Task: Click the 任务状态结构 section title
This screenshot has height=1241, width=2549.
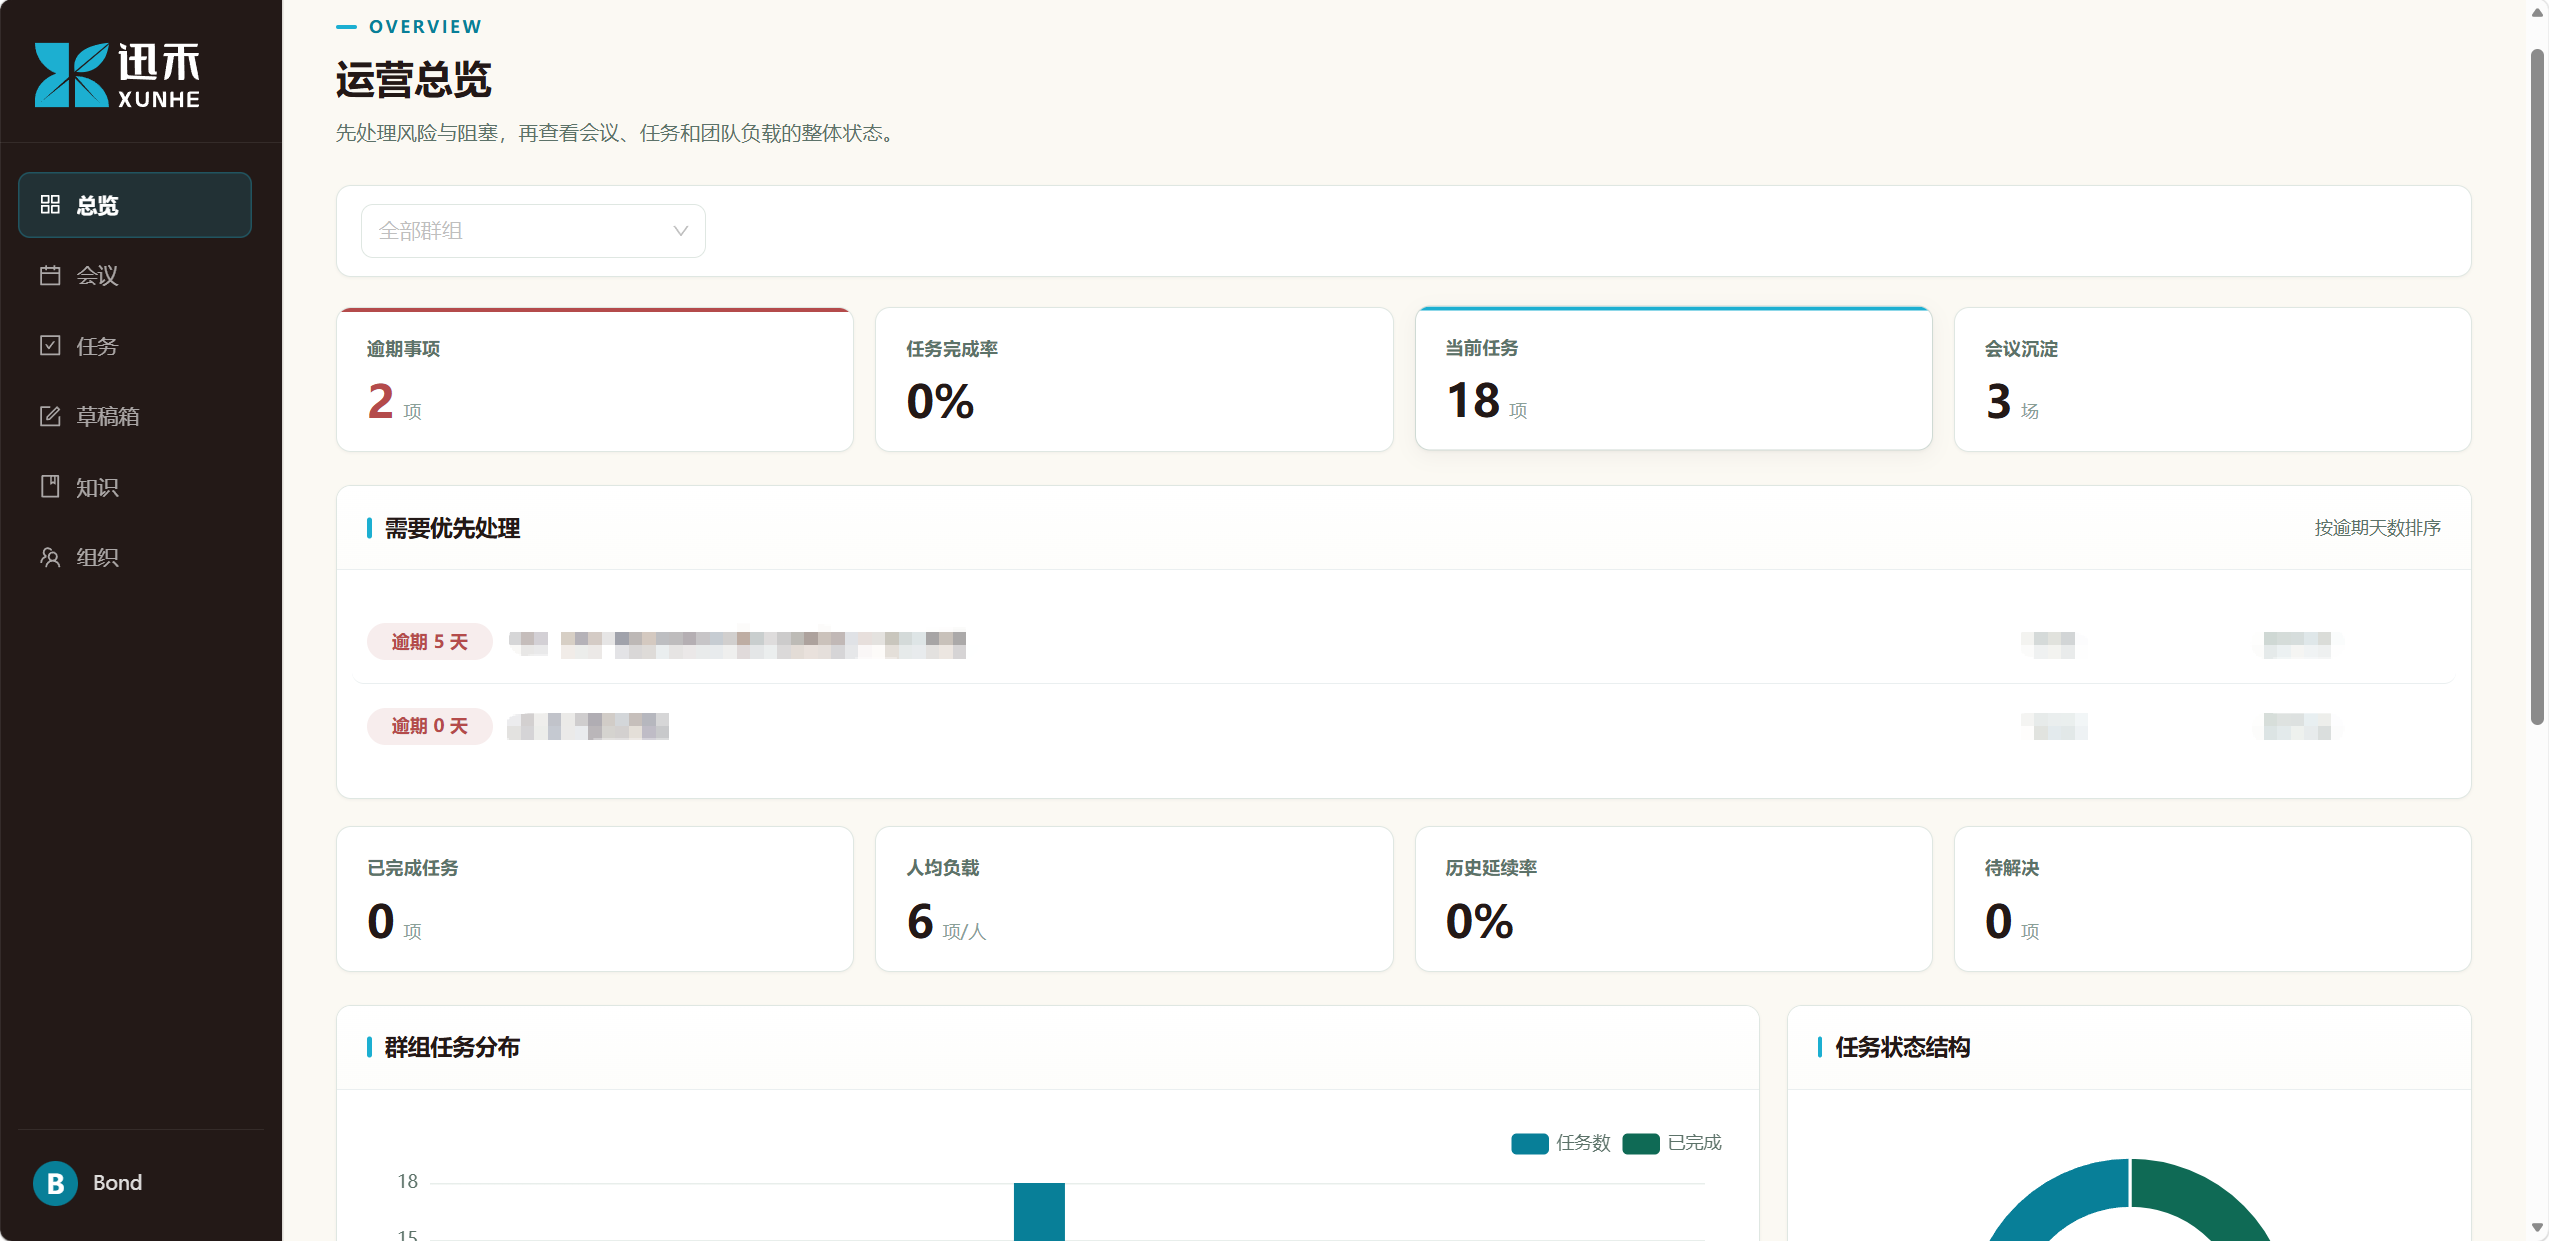Action: pos(1902,1047)
